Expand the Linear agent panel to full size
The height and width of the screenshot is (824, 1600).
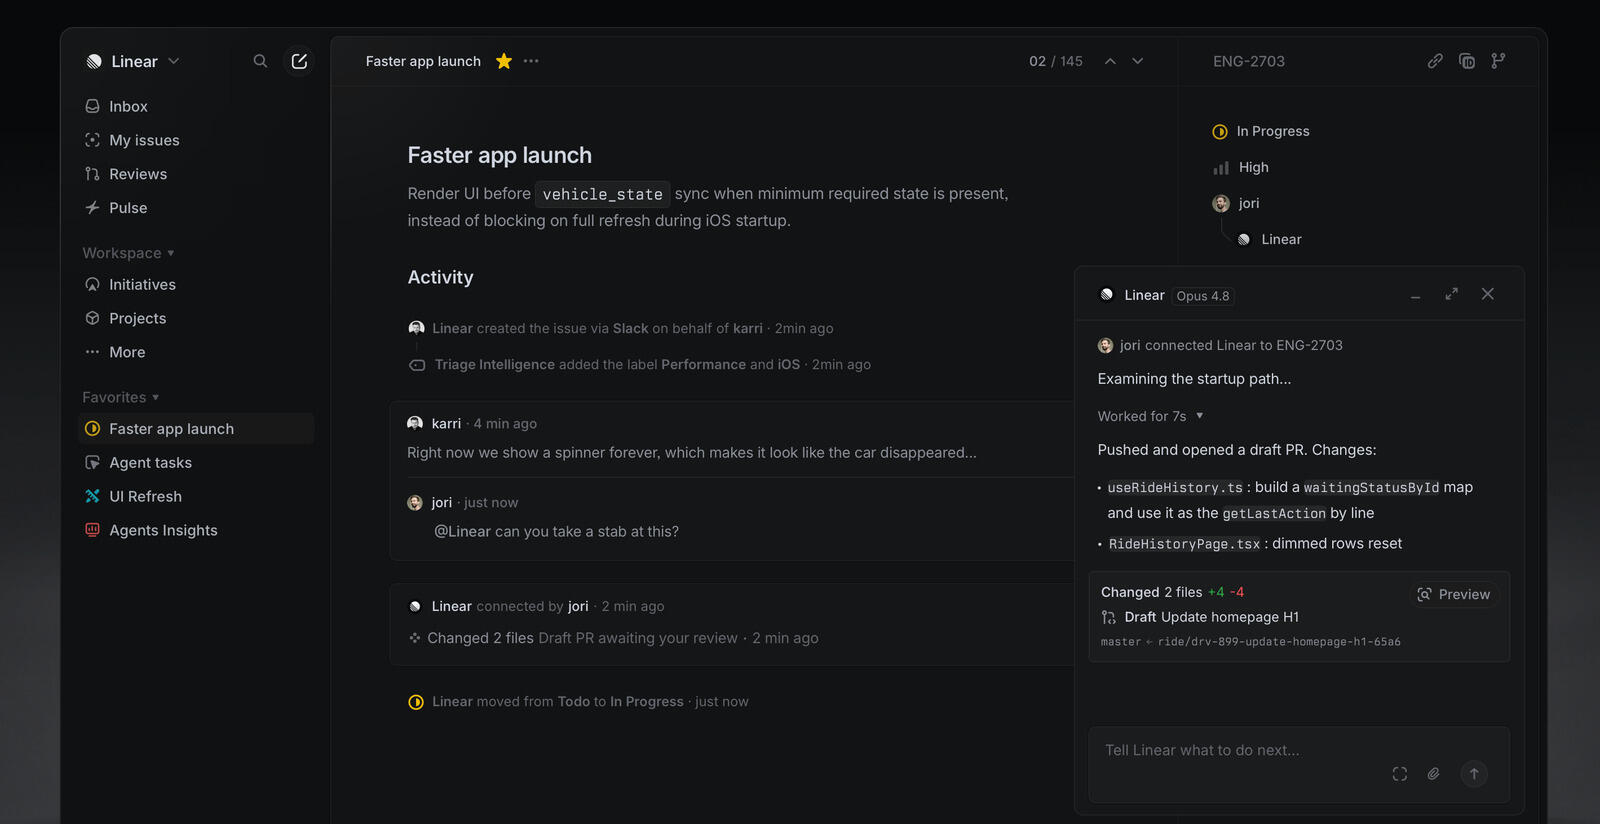click(x=1451, y=294)
